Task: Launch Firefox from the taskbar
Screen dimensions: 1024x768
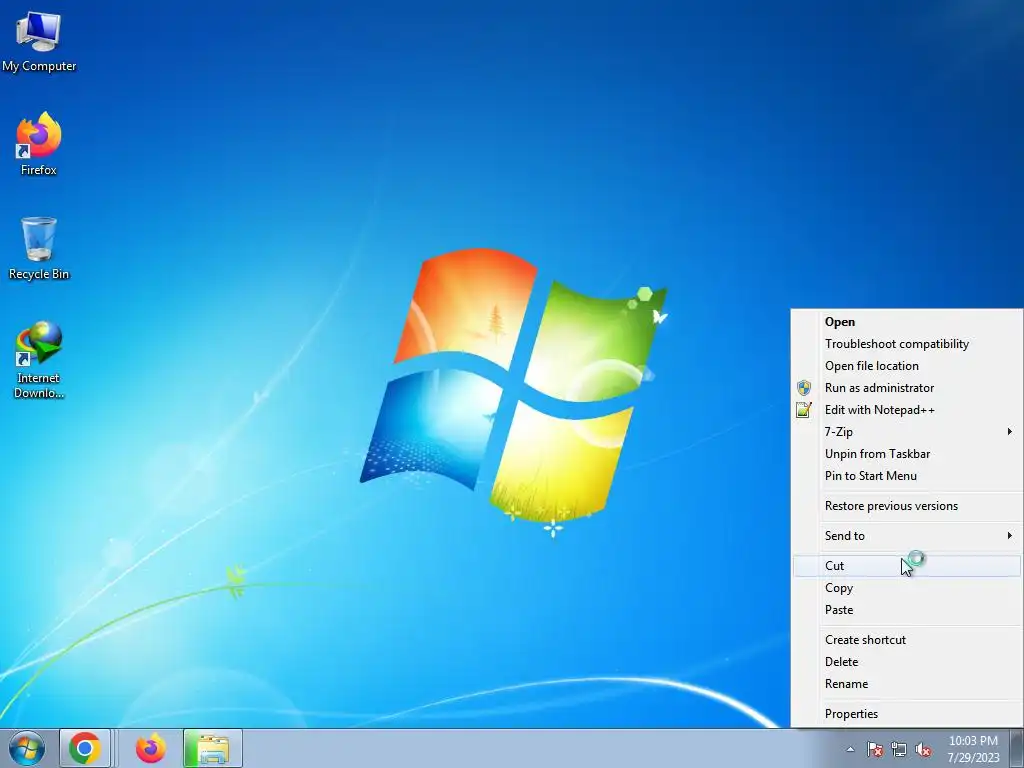Action: pyautogui.click(x=150, y=748)
